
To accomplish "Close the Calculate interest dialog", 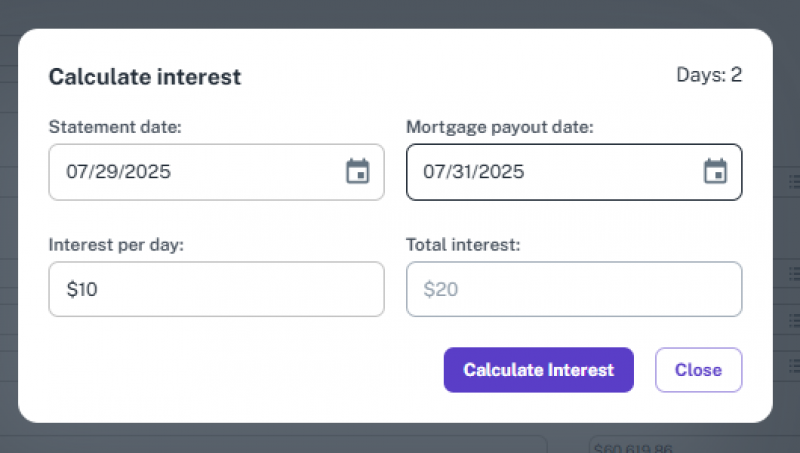I will (698, 370).
